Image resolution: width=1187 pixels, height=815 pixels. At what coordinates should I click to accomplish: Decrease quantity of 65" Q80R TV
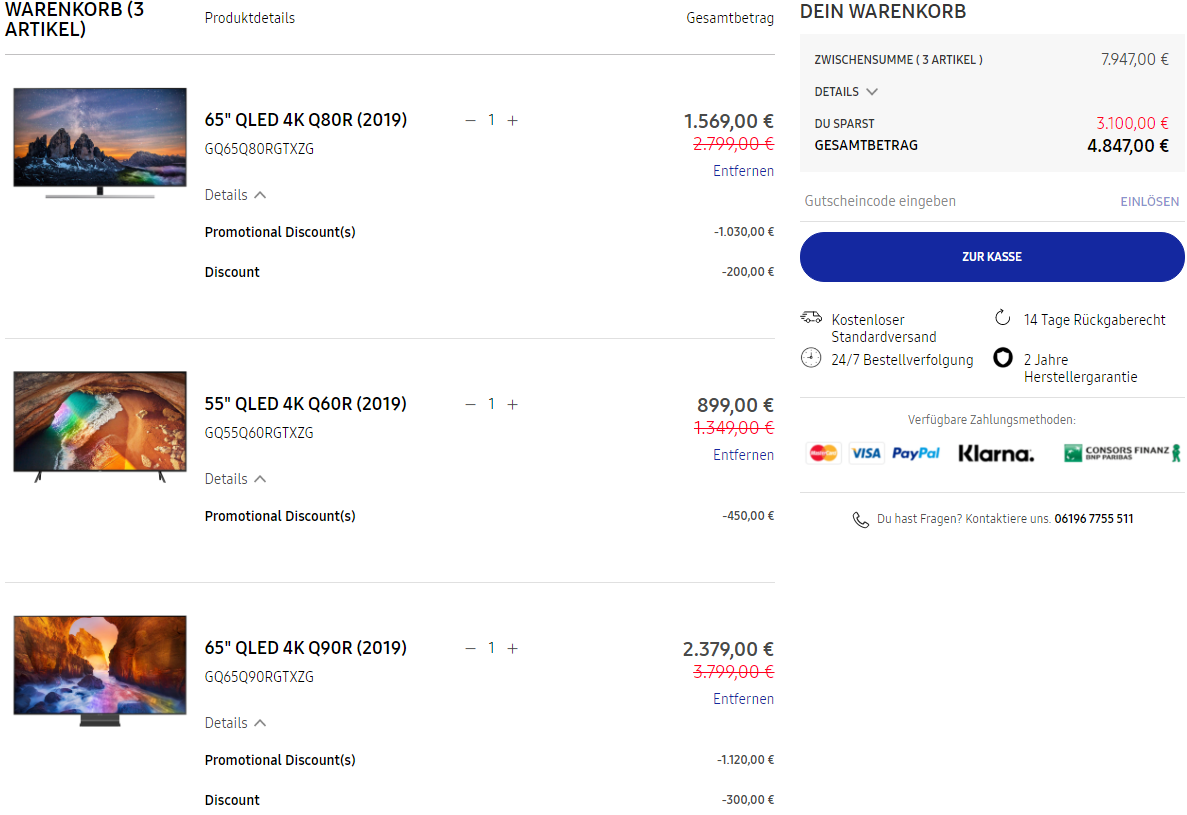pyautogui.click(x=470, y=120)
